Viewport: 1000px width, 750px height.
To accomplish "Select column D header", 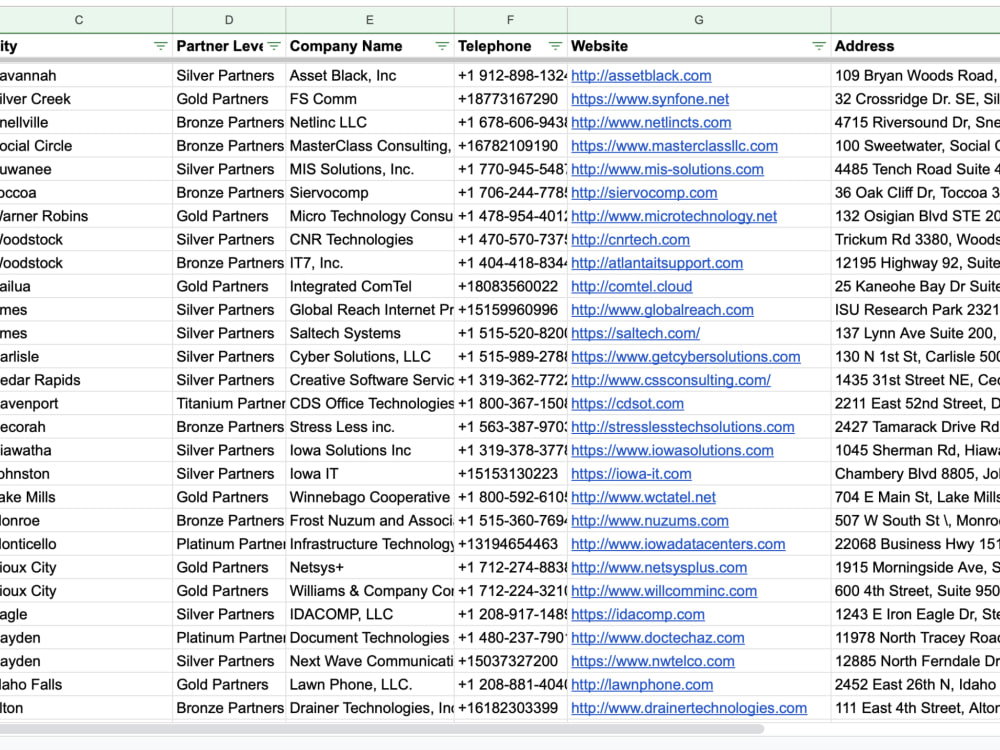I will (229, 20).
